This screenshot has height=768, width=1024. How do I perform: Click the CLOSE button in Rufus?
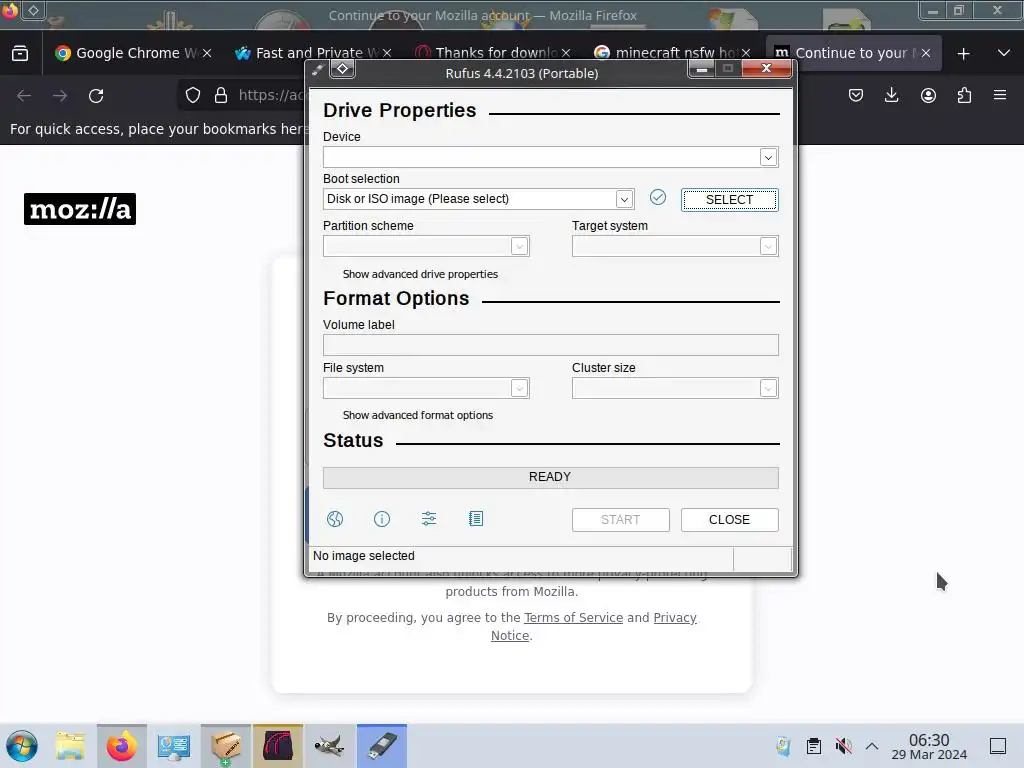(x=729, y=520)
